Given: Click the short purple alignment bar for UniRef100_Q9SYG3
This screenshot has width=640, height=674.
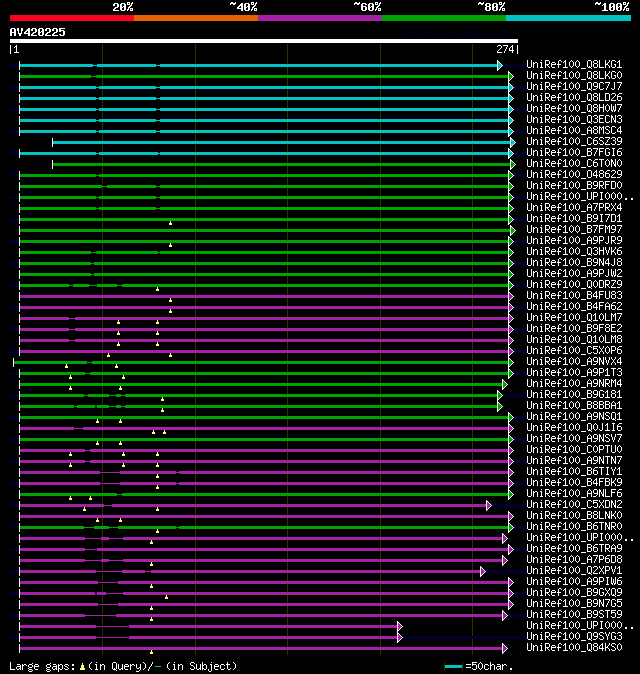Looking at the screenshot, I should 211,637.
